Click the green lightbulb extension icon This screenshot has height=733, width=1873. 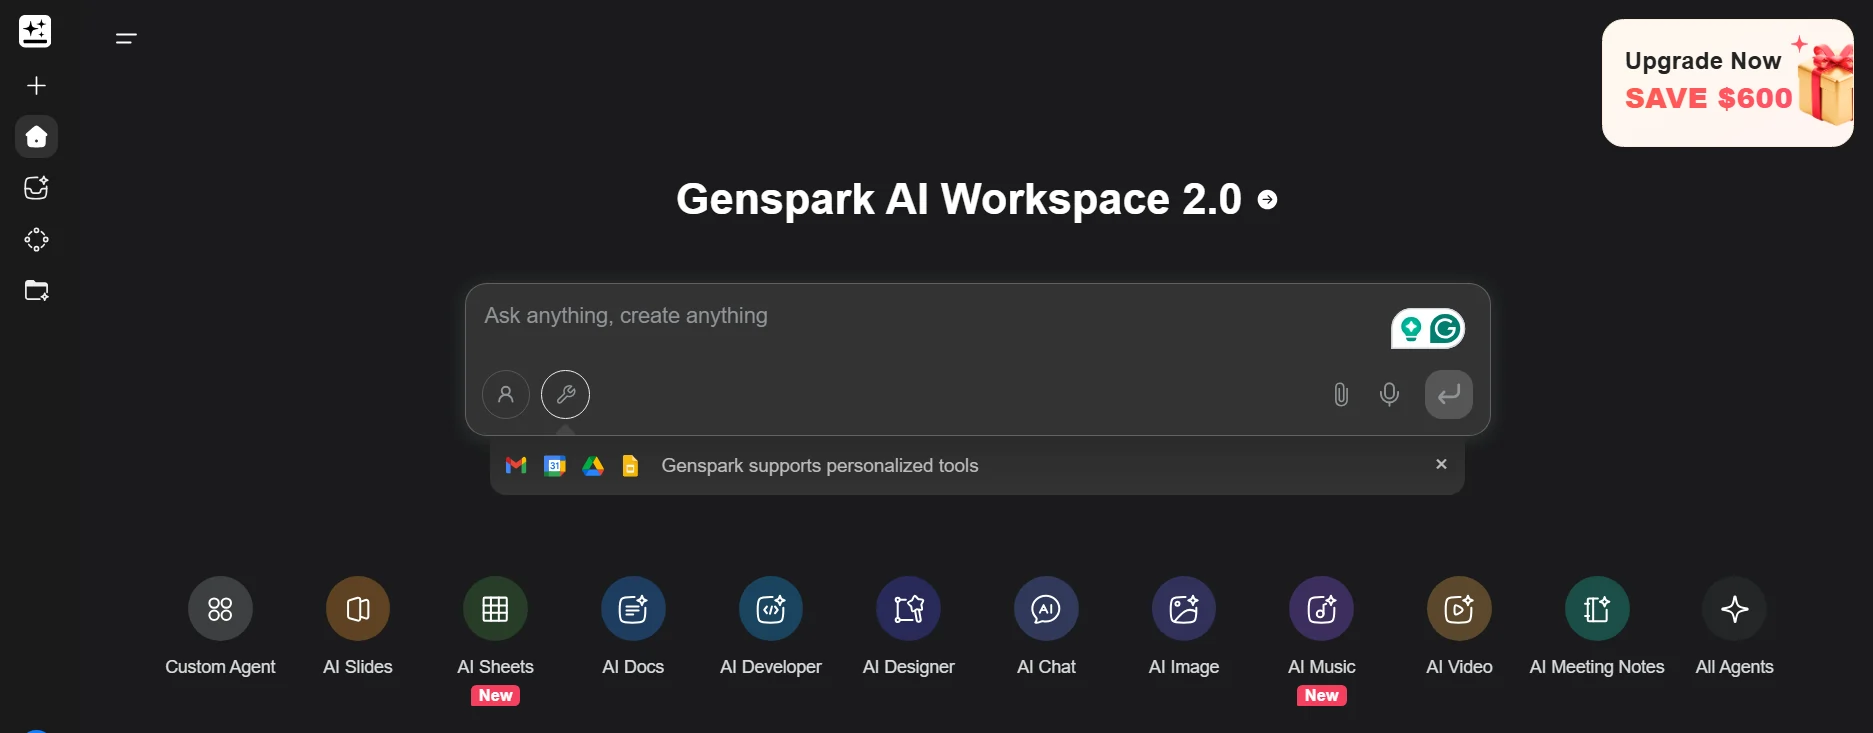click(x=1410, y=328)
